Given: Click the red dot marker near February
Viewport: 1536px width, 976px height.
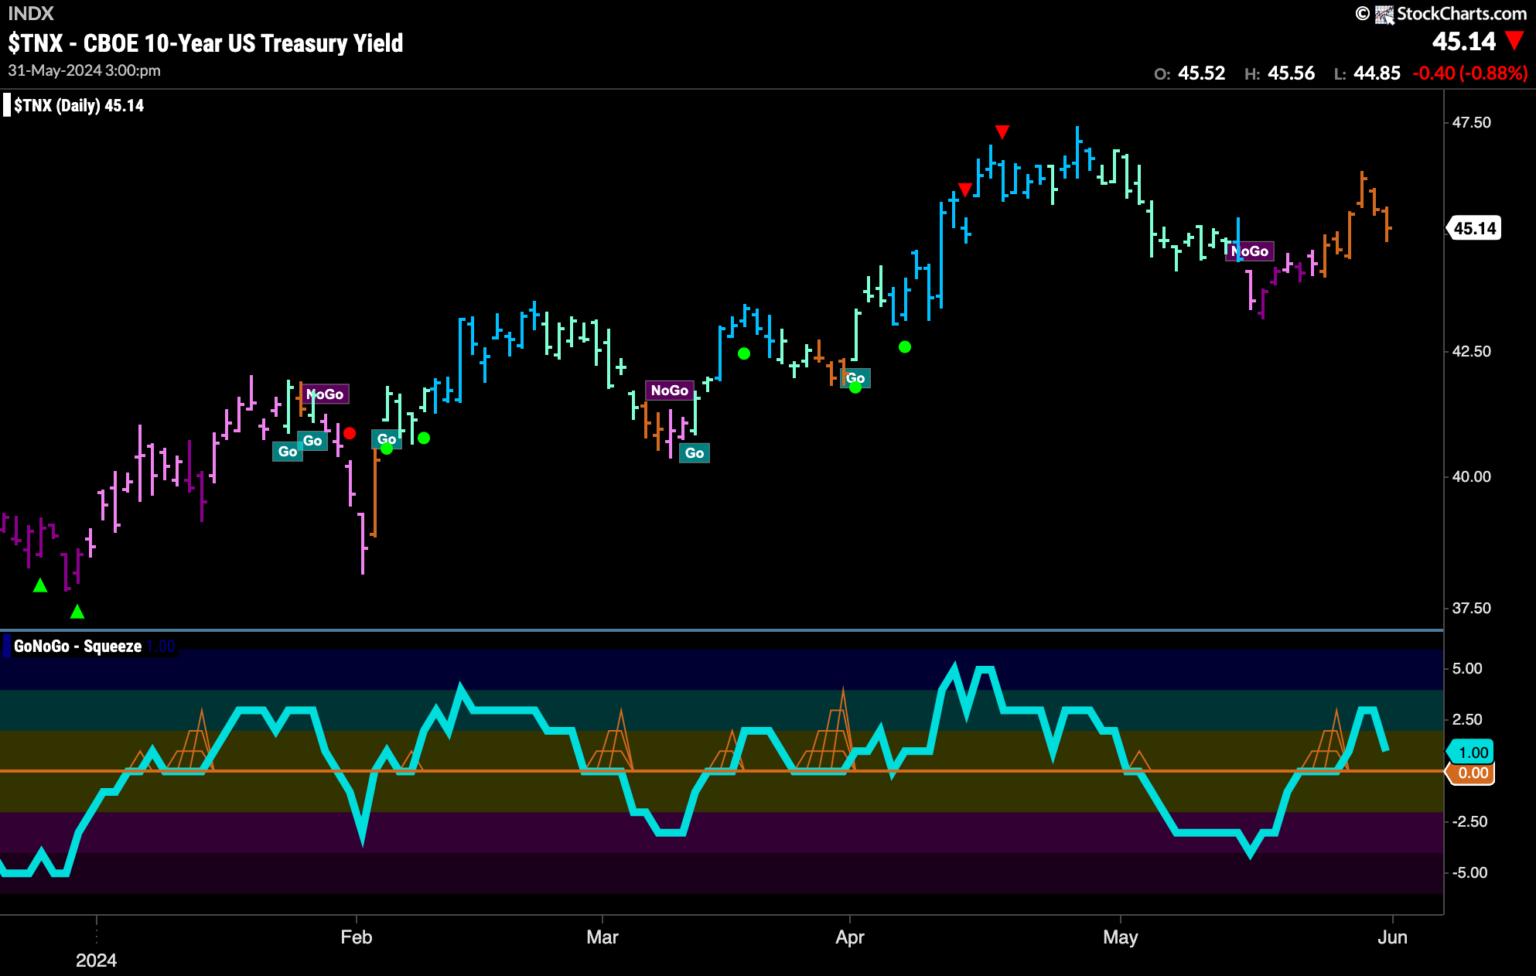Looking at the screenshot, I should tap(349, 433).
